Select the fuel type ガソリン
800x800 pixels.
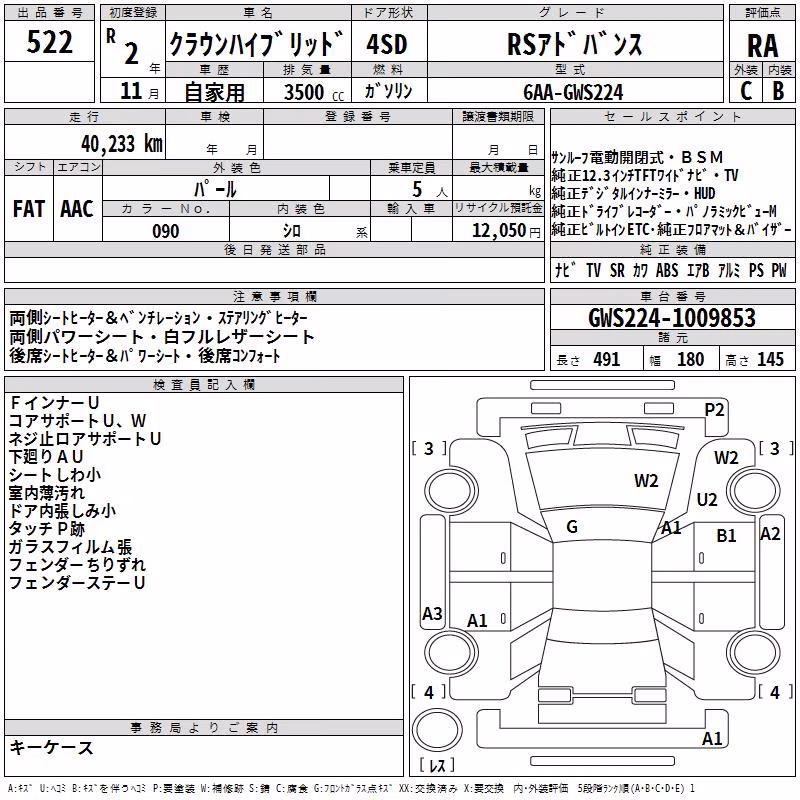(x=388, y=91)
